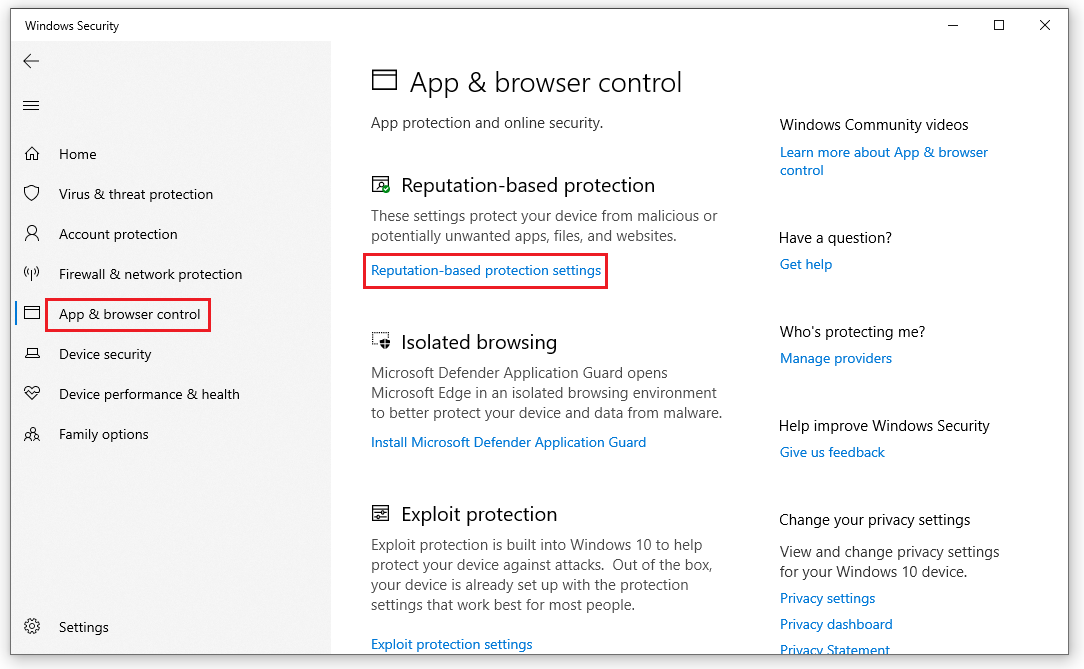This screenshot has height=669, width=1084.
Task: Click the Reputation-based protection icon with green checkmark
Action: tap(381, 184)
